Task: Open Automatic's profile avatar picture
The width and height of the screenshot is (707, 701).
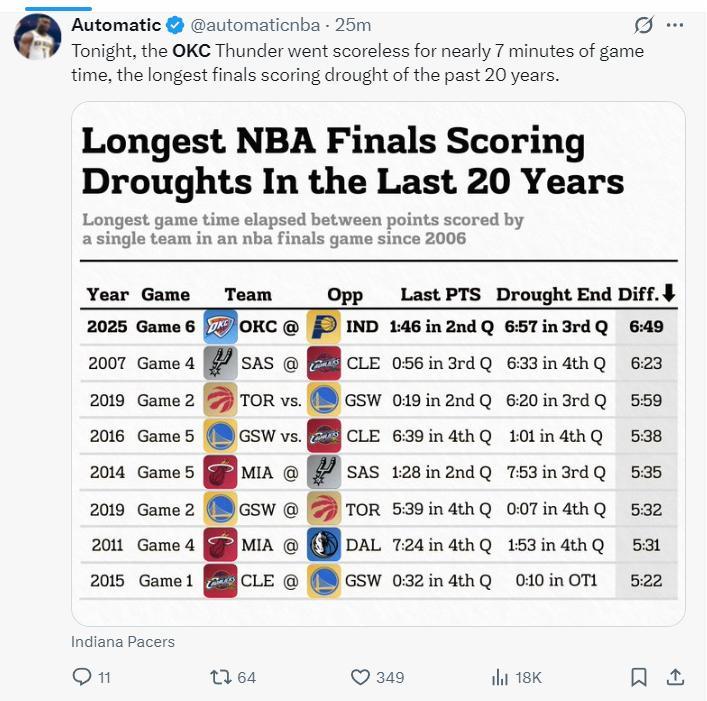Action: point(38,38)
